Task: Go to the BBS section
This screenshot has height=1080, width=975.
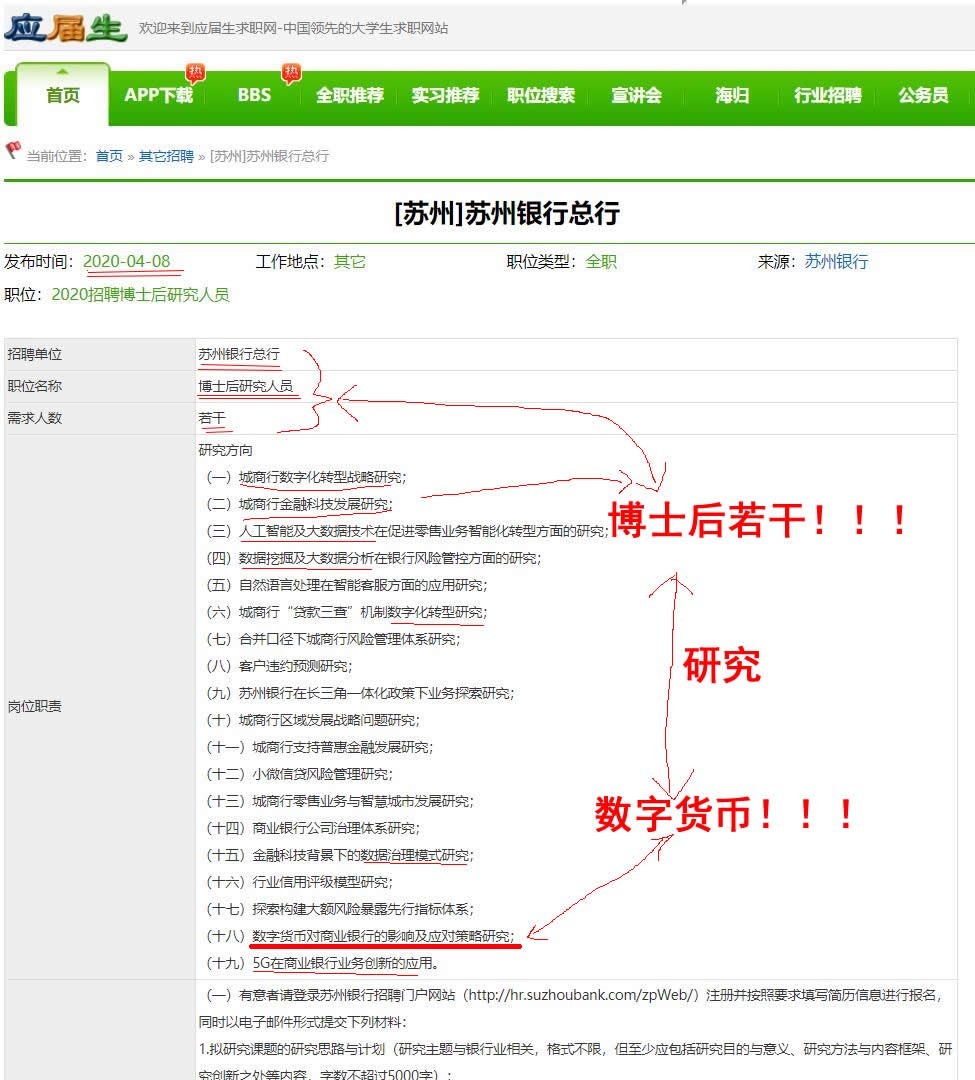Action: (254, 95)
